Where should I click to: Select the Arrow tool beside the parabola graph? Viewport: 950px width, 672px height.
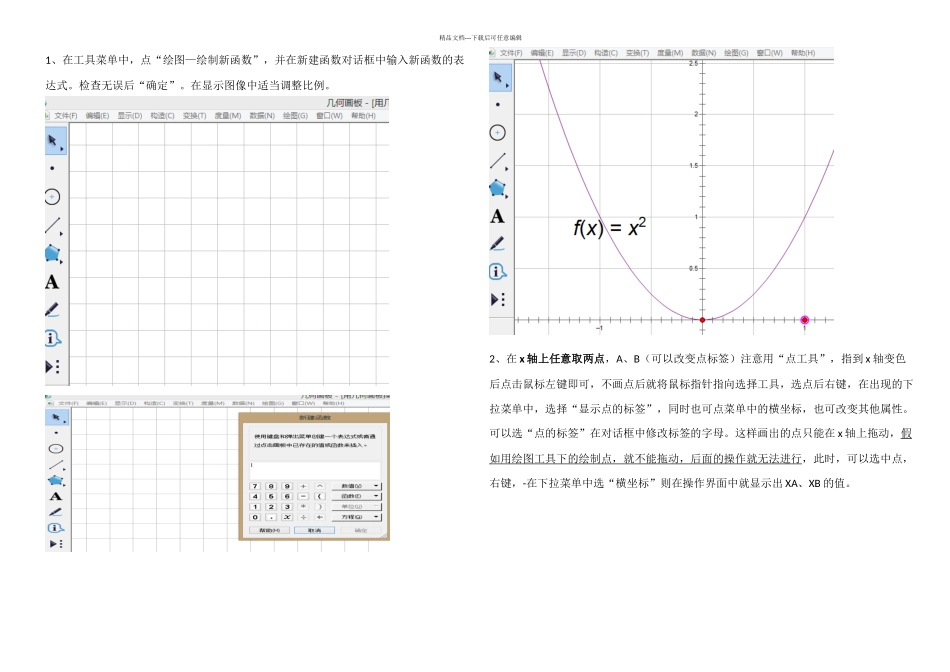click(x=499, y=77)
